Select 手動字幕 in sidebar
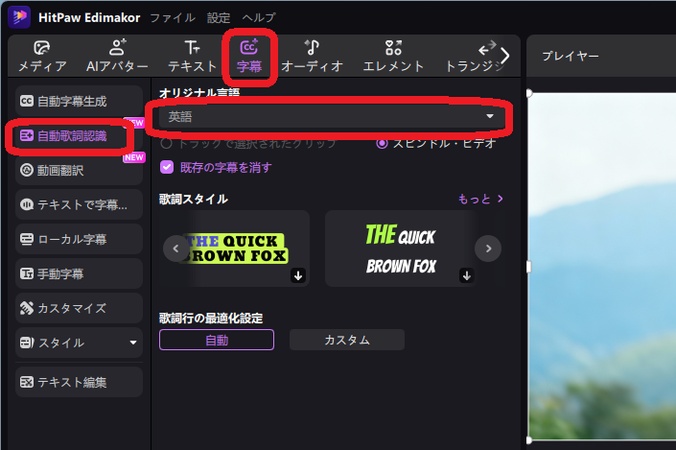Screen dimensions: 676x450 point(79,274)
